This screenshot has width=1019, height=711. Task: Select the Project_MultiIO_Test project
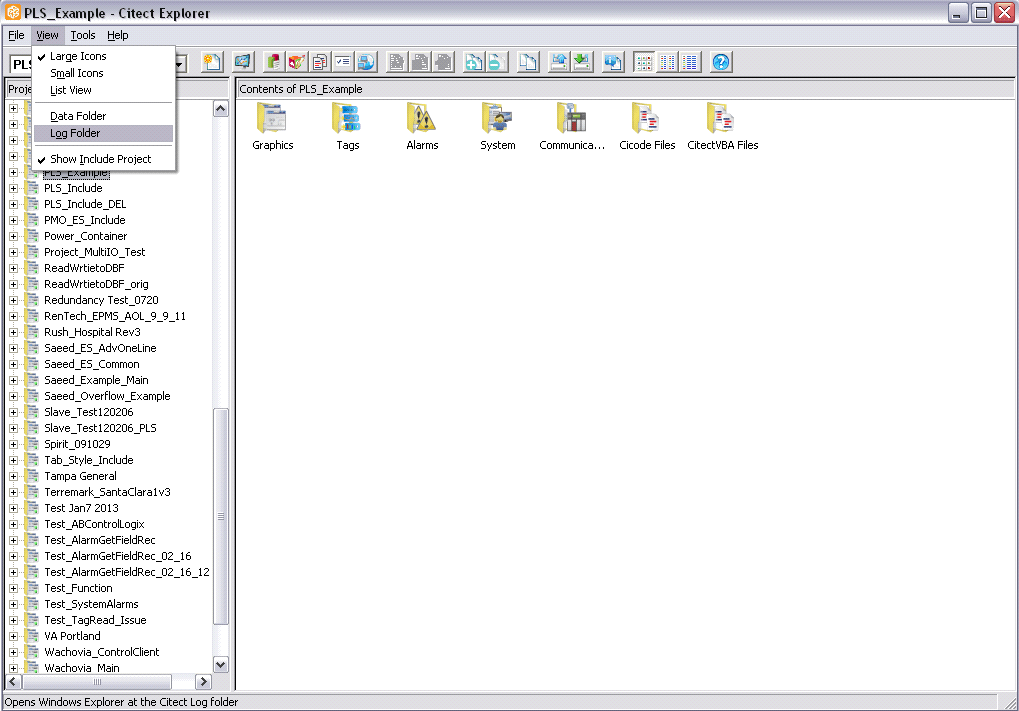94,252
